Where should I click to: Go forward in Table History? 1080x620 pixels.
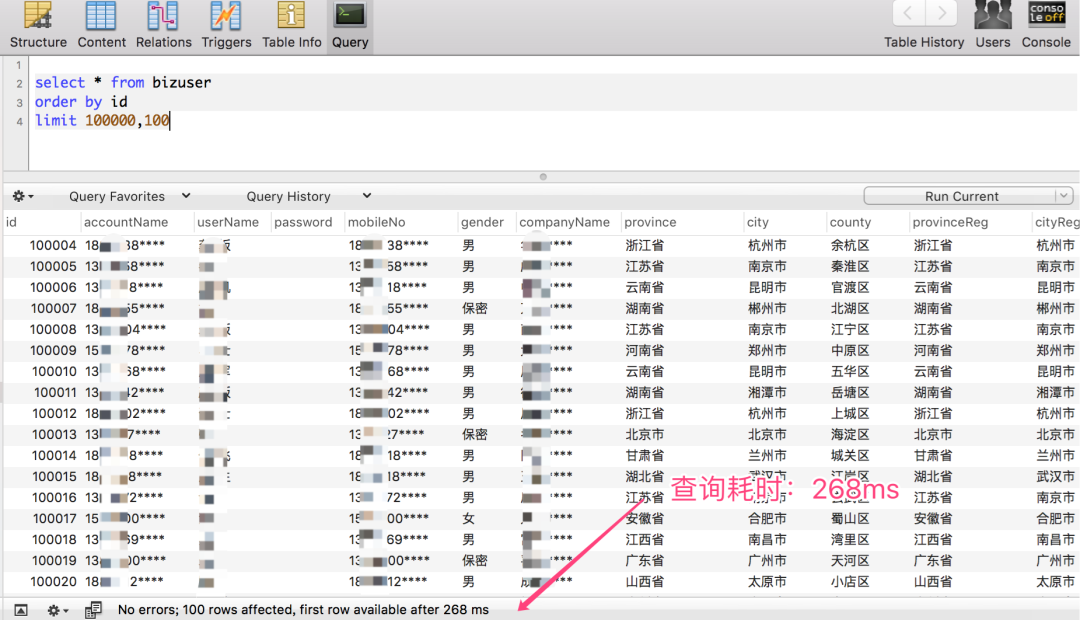(x=941, y=13)
